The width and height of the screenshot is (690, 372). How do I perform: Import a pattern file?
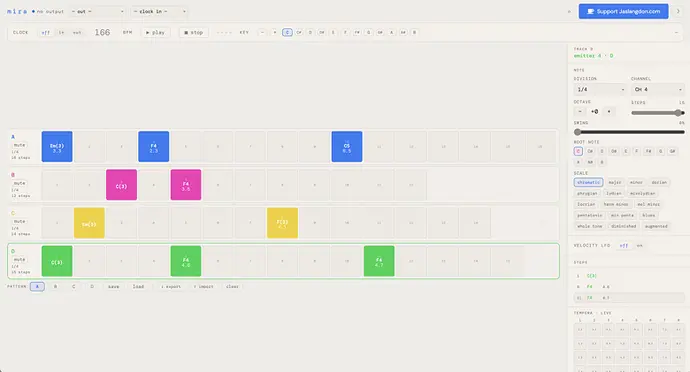click(203, 287)
